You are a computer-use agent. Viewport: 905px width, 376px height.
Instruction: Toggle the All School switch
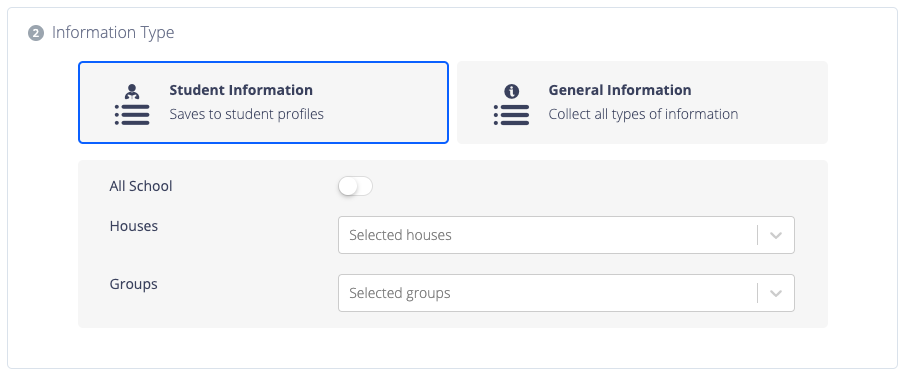(x=356, y=187)
